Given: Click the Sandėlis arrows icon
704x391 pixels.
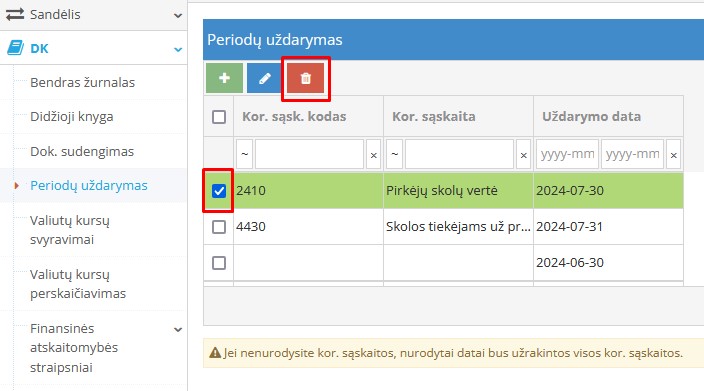Looking at the screenshot, I should pyautogui.click(x=15, y=14).
